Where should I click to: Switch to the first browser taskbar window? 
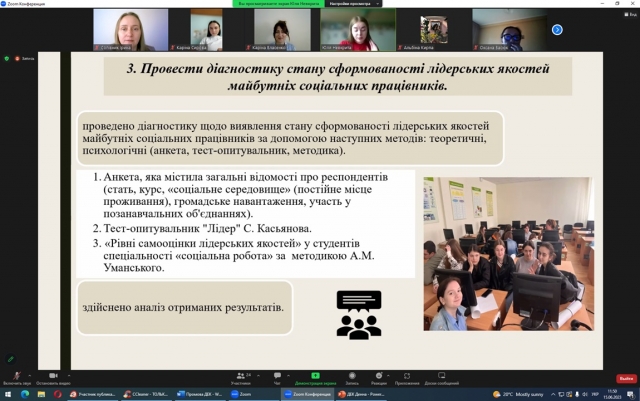[93, 394]
